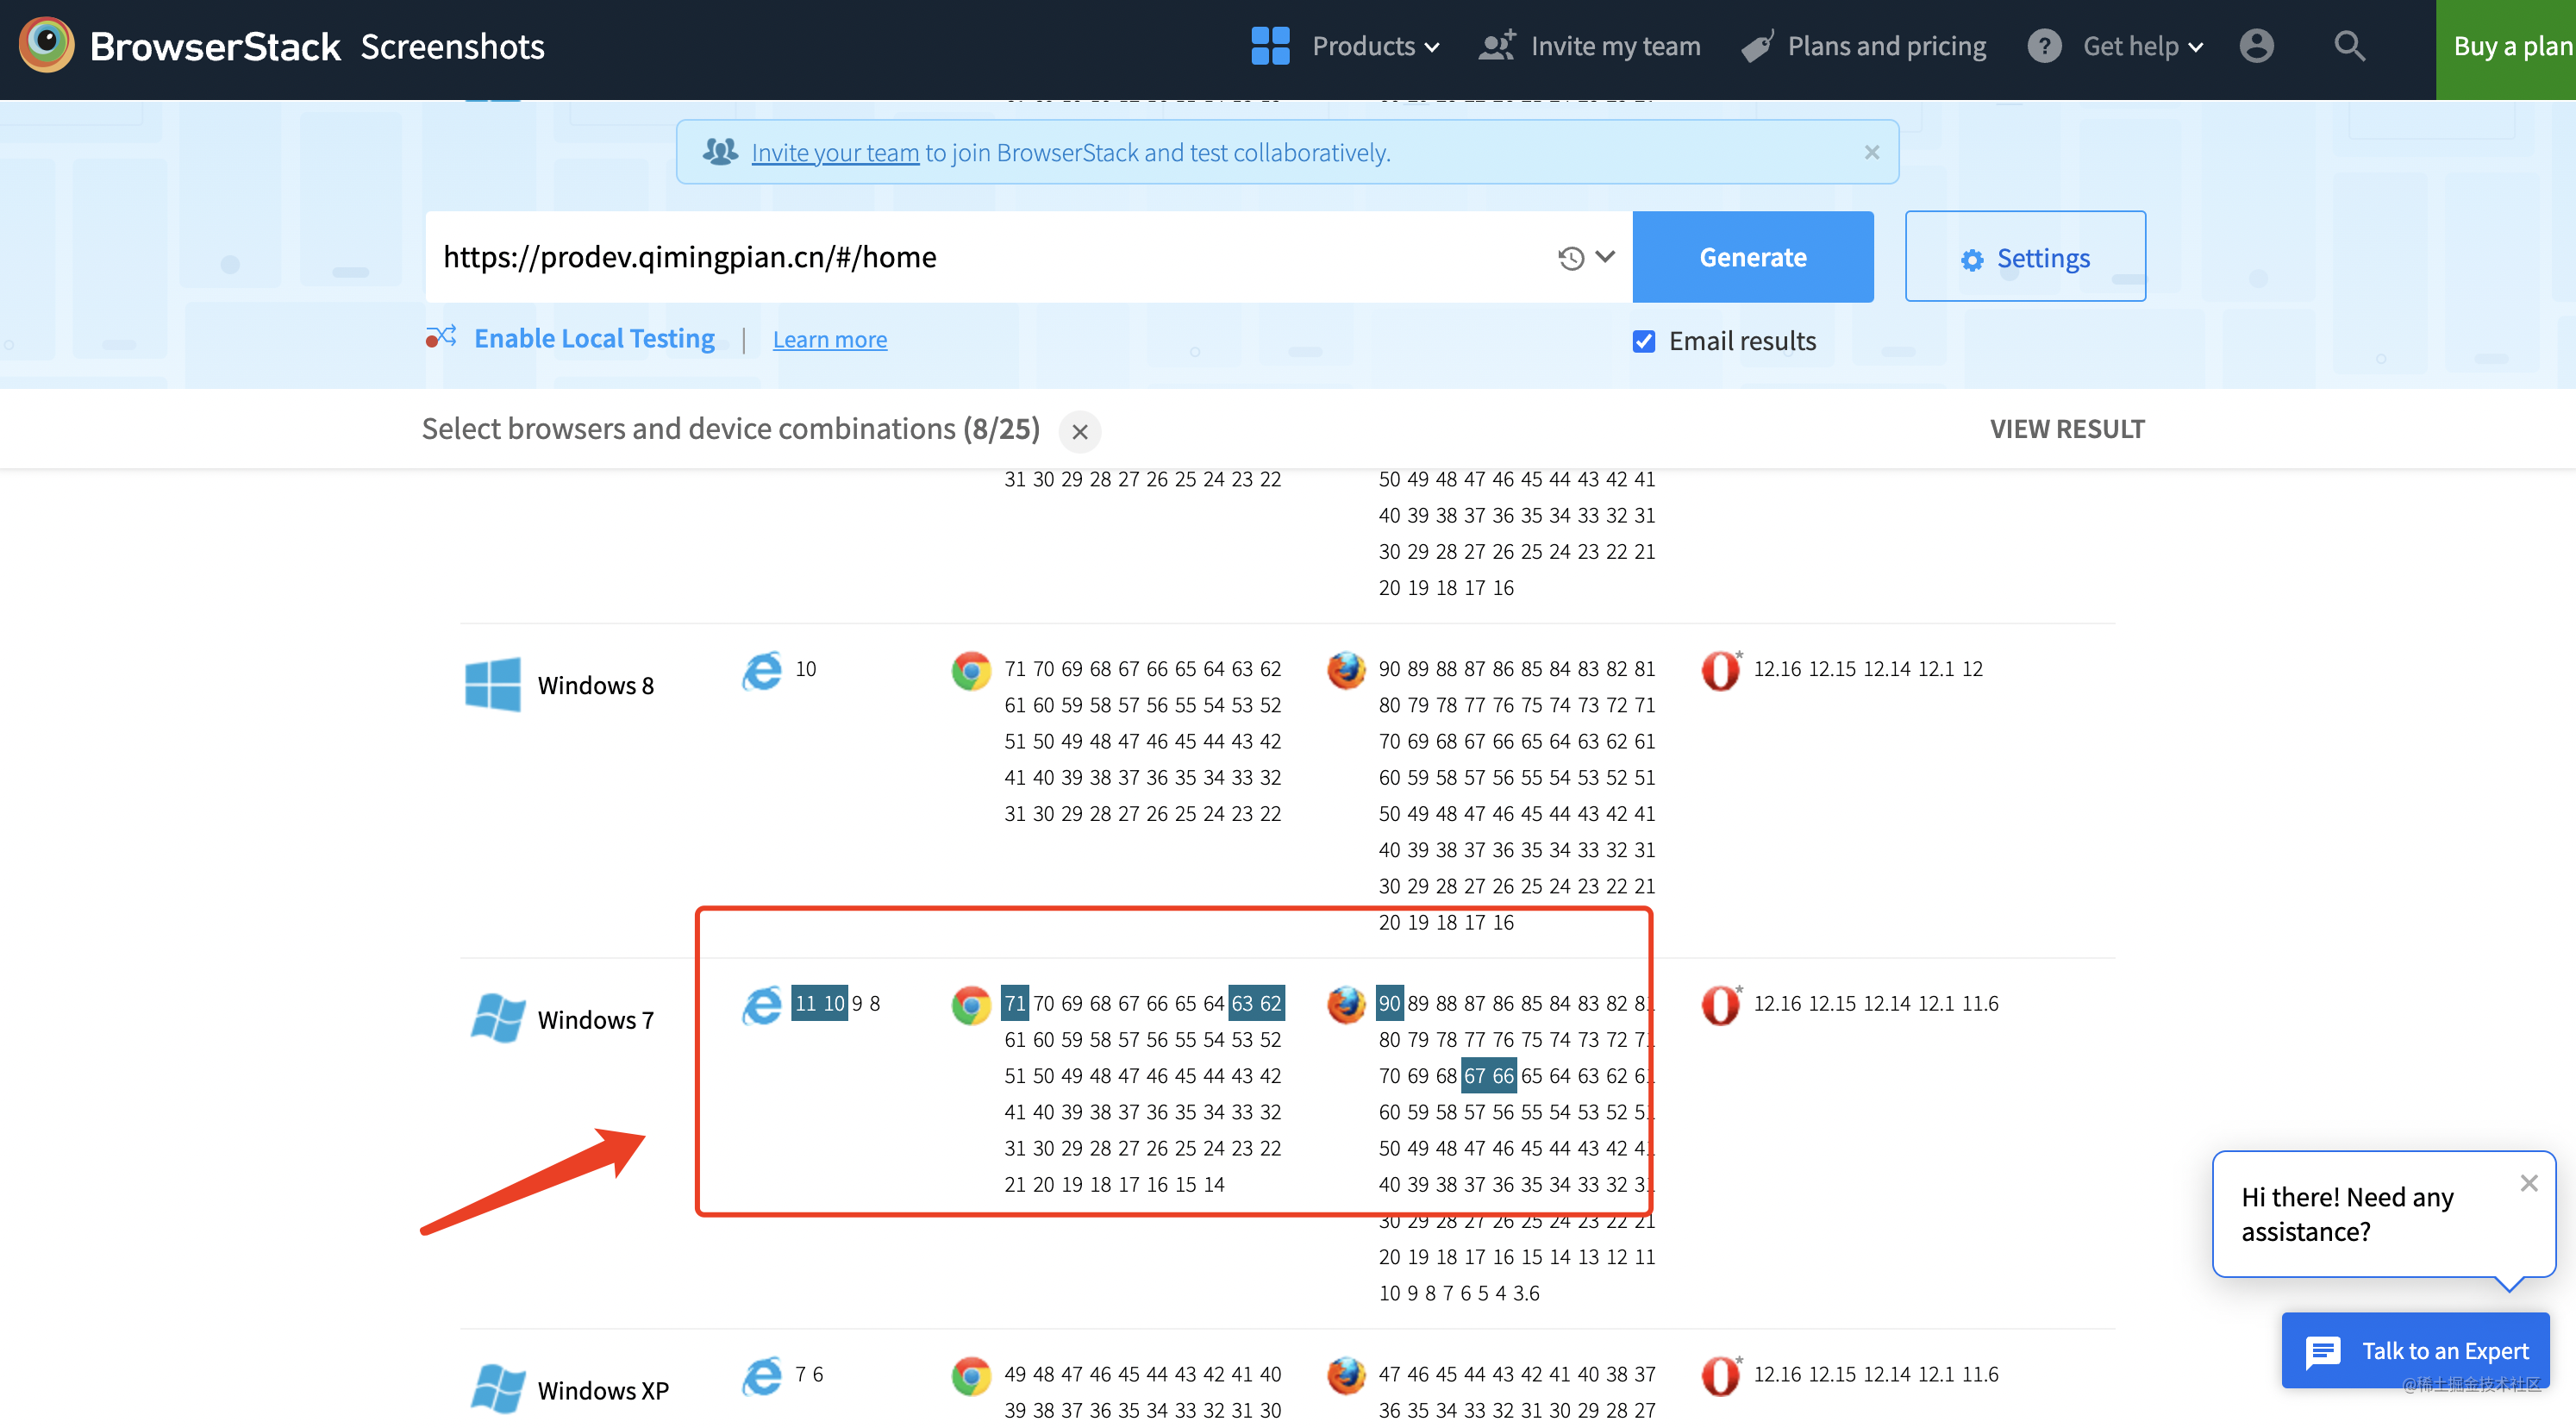Click Chrome icon in Windows XP row
The image size is (2576, 1428).
[x=970, y=1376]
